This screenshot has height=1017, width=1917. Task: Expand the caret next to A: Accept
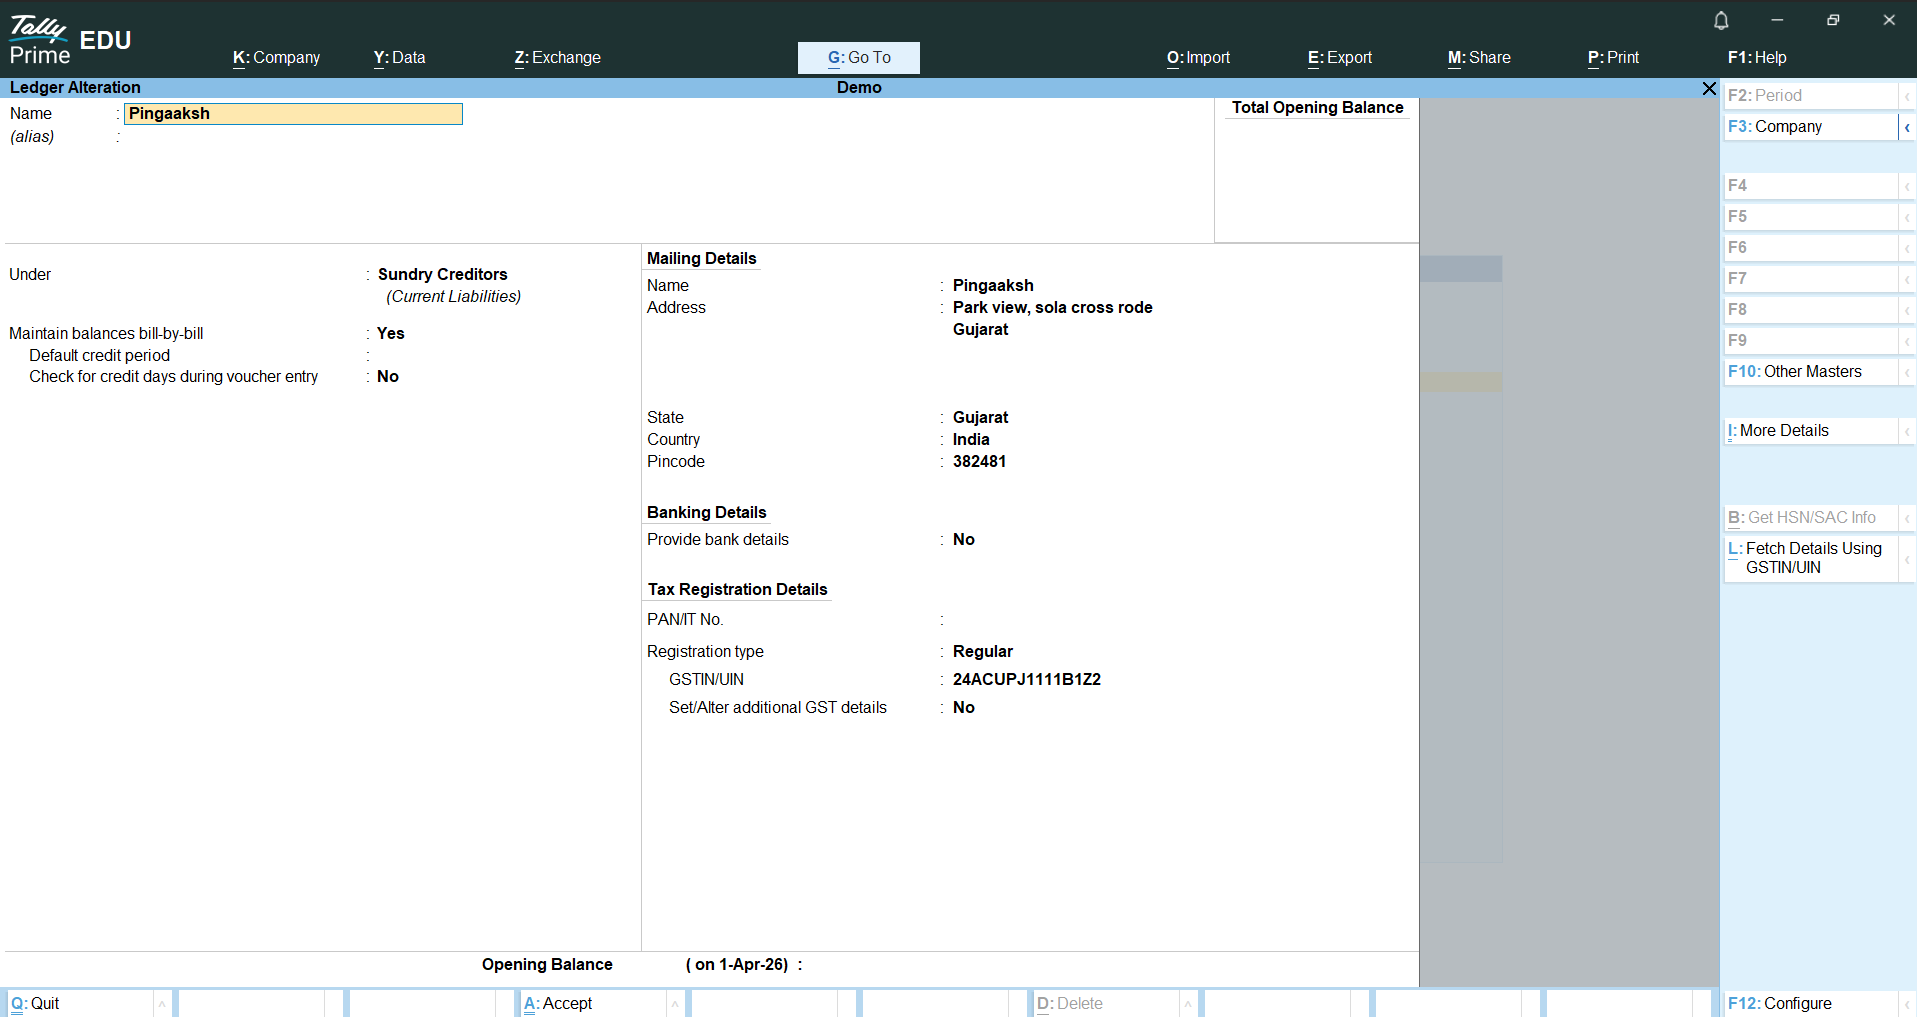pyautogui.click(x=675, y=1004)
